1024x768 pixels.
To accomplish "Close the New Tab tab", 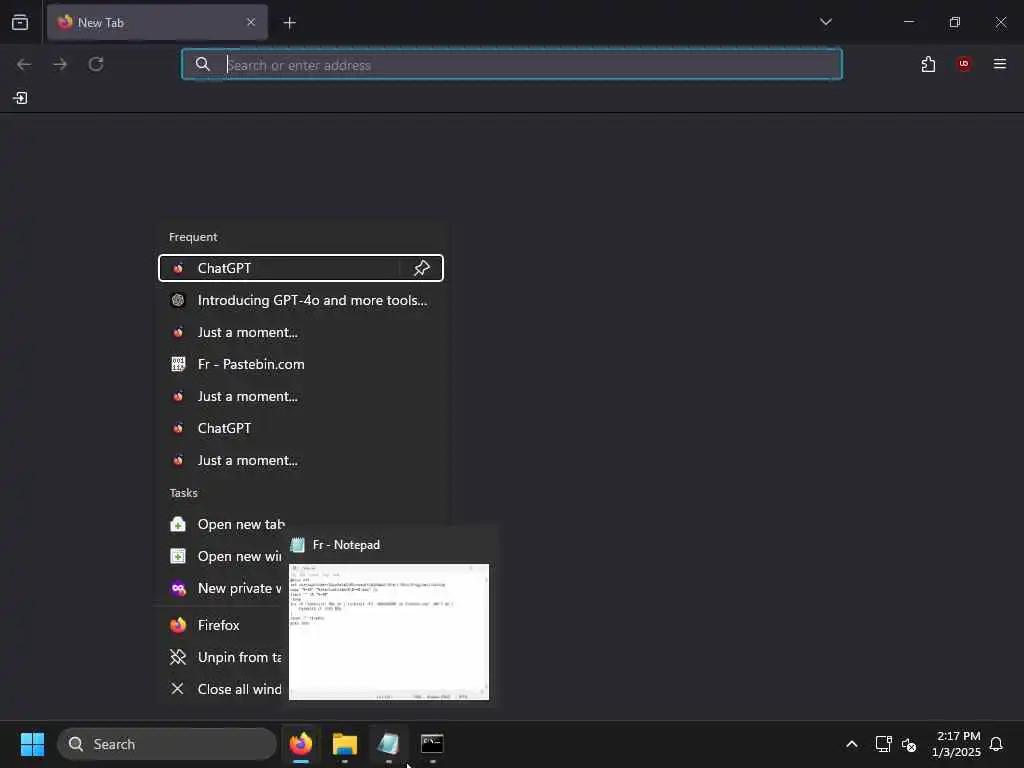I will (x=251, y=22).
